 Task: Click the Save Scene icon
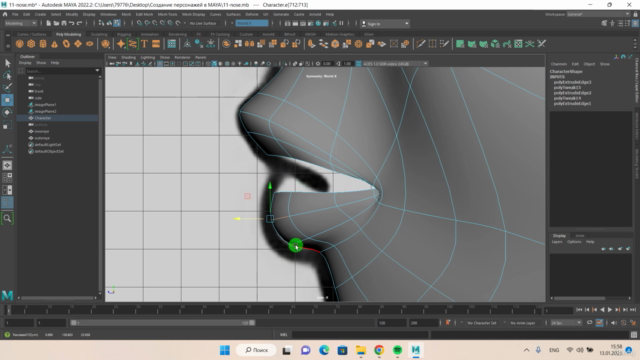[x=64, y=23]
